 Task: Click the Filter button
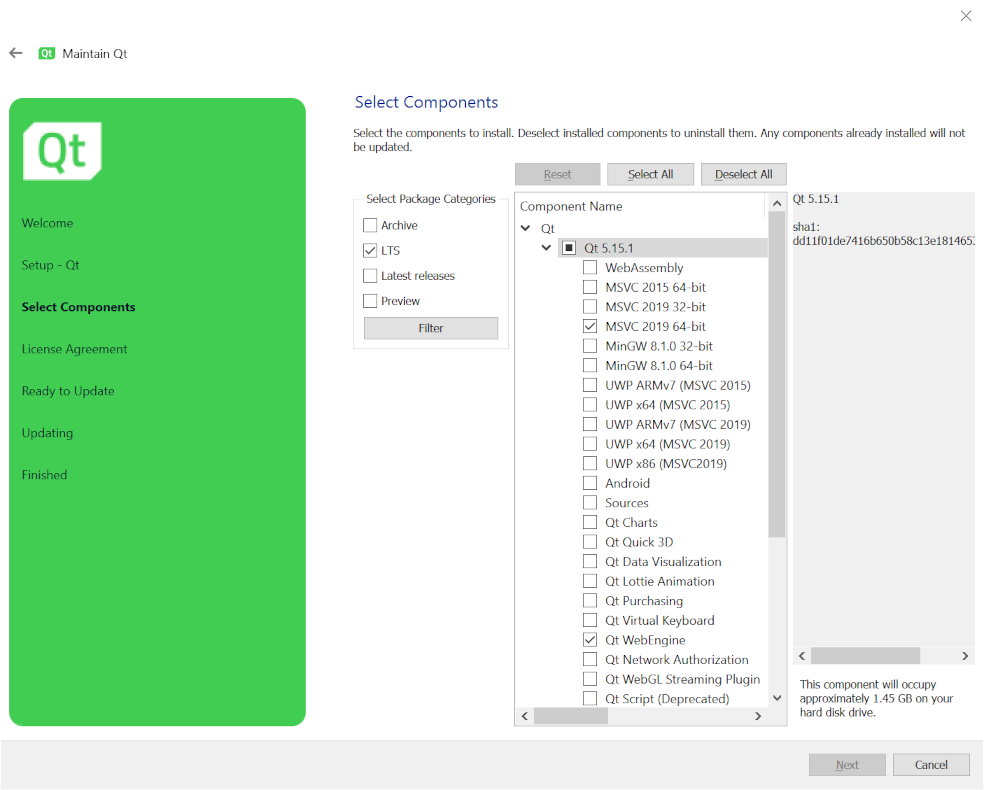pyautogui.click(x=431, y=328)
